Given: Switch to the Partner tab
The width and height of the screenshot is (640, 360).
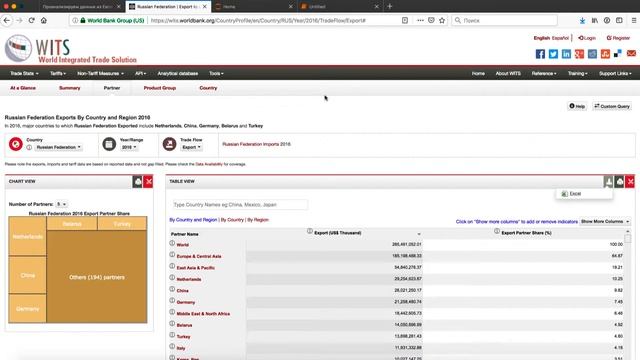Looking at the screenshot, I should pyautogui.click(x=112, y=88).
